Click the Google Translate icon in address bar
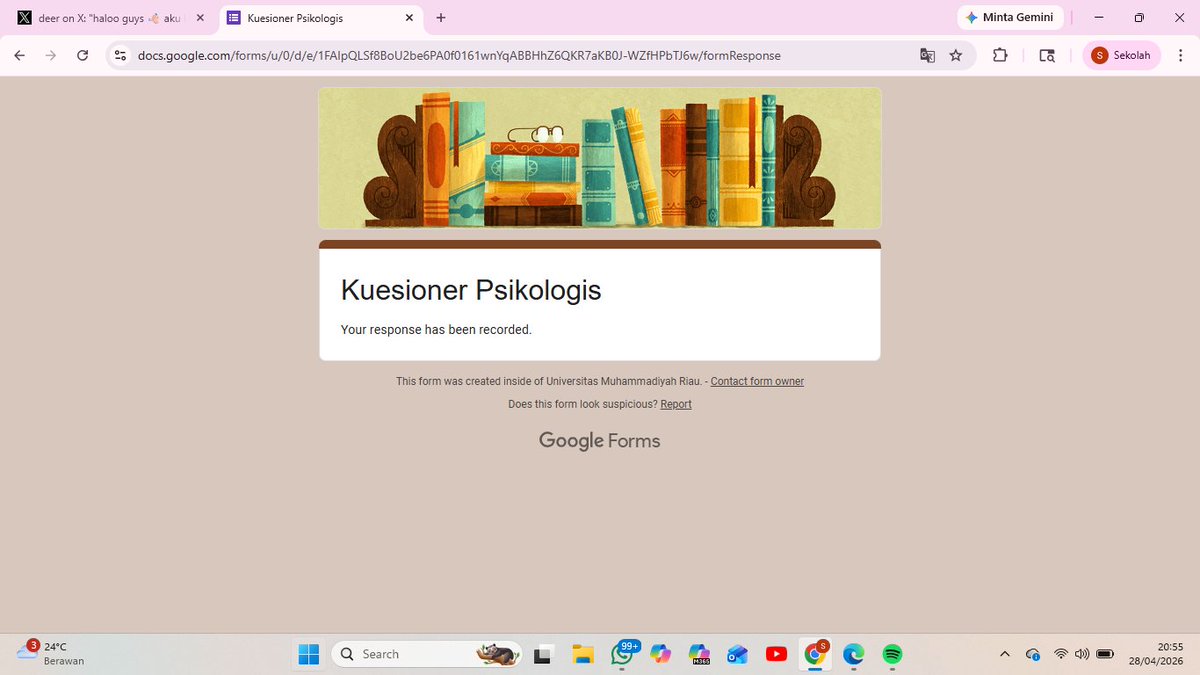The height and width of the screenshot is (675, 1200). (x=927, y=56)
